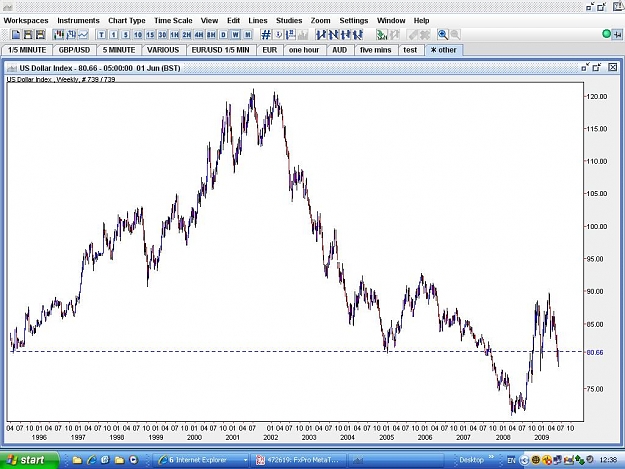The height and width of the screenshot is (469, 625).
Task: Open the FxPro MetaTrader taskbar button
Action: [x=299, y=460]
